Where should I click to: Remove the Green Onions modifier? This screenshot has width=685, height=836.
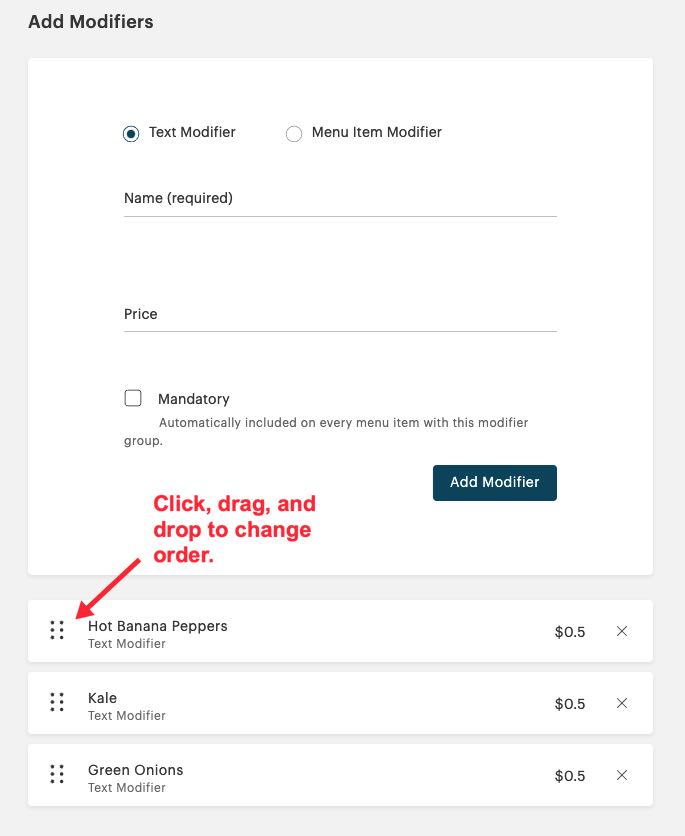click(x=622, y=775)
